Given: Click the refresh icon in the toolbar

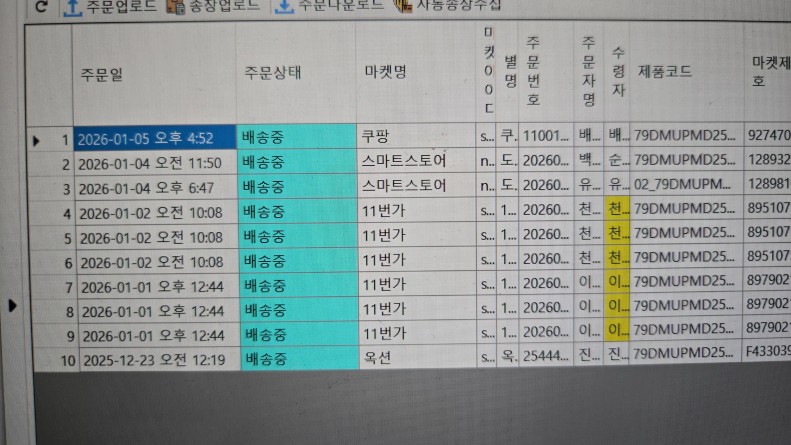Looking at the screenshot, I should click(41, 6).
